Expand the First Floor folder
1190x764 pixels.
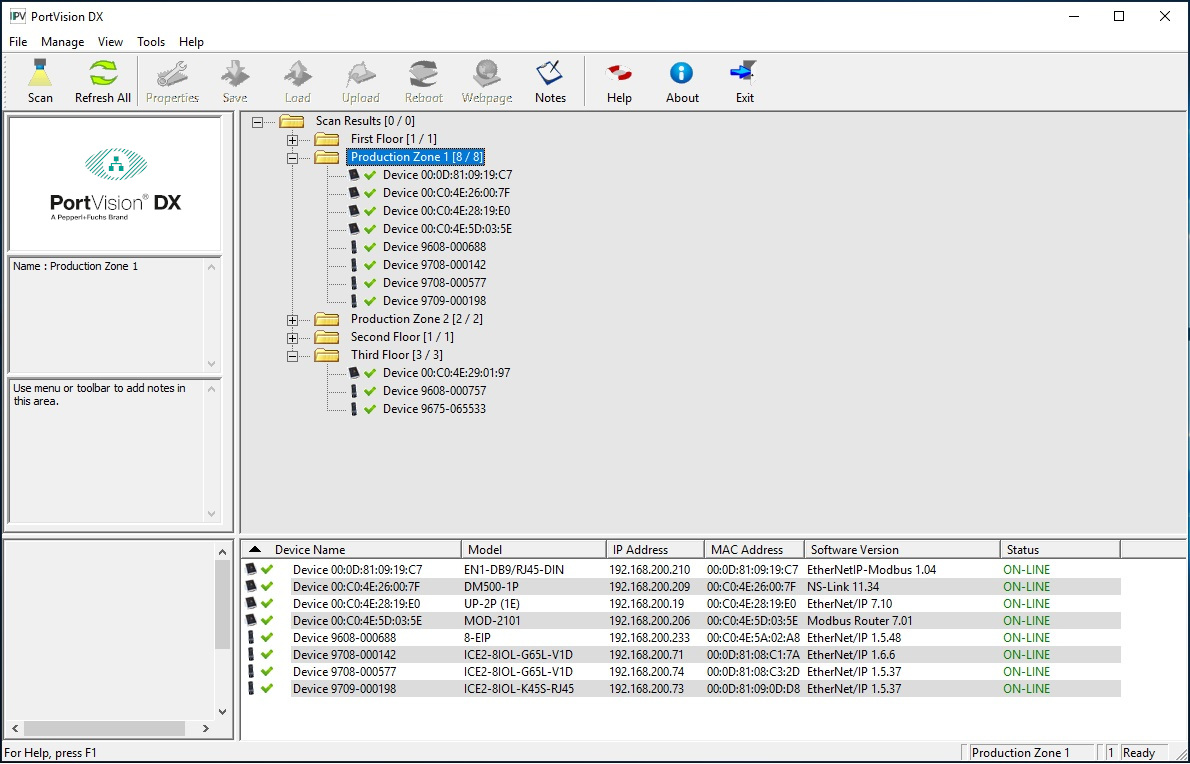coord(292,140)
